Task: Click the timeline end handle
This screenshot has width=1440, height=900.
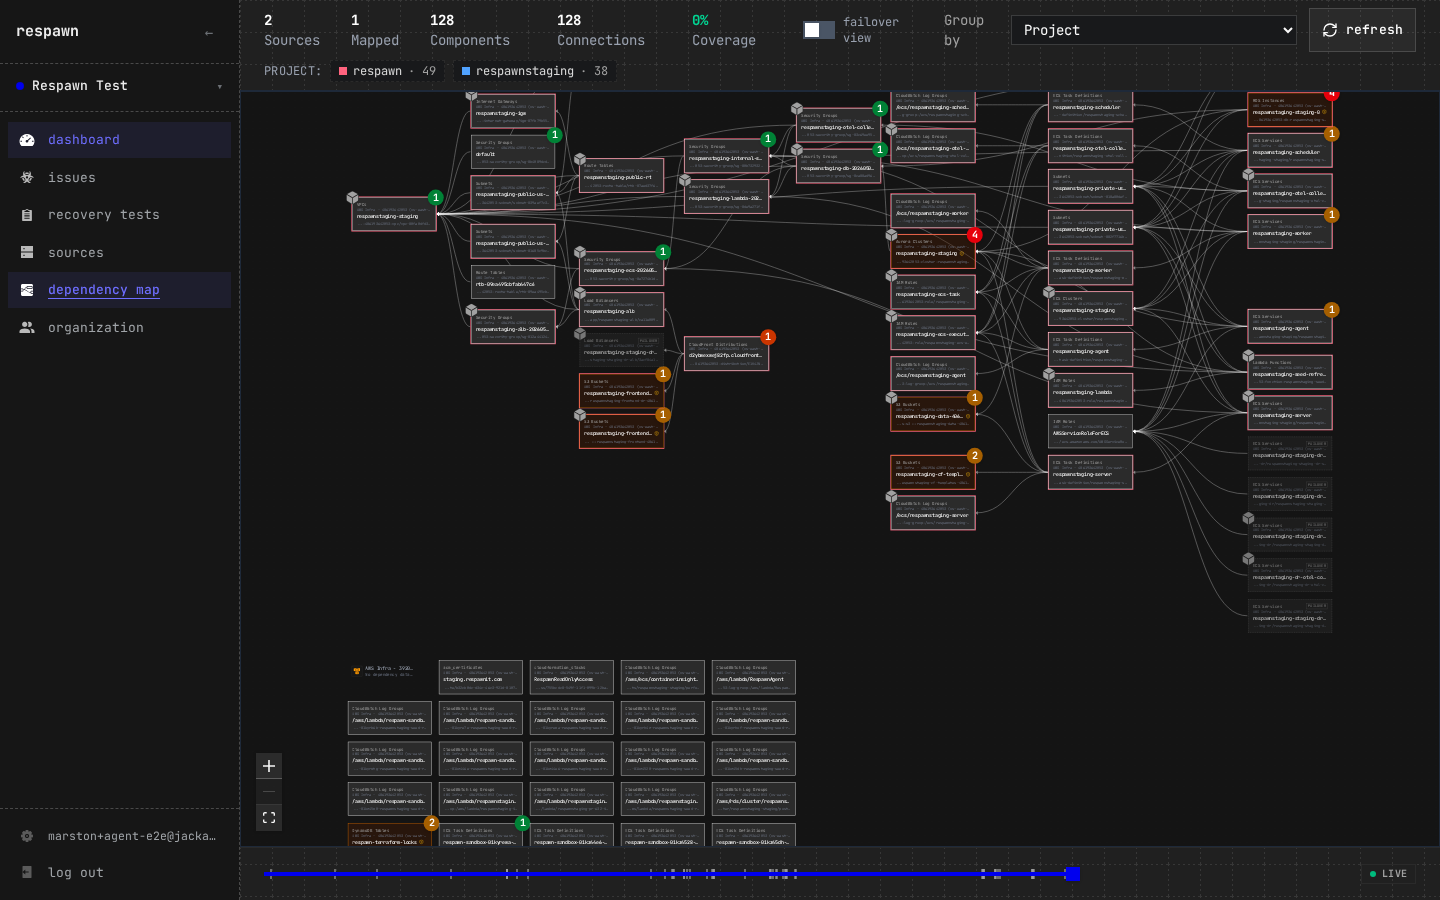Action: tap(1072, 874)
